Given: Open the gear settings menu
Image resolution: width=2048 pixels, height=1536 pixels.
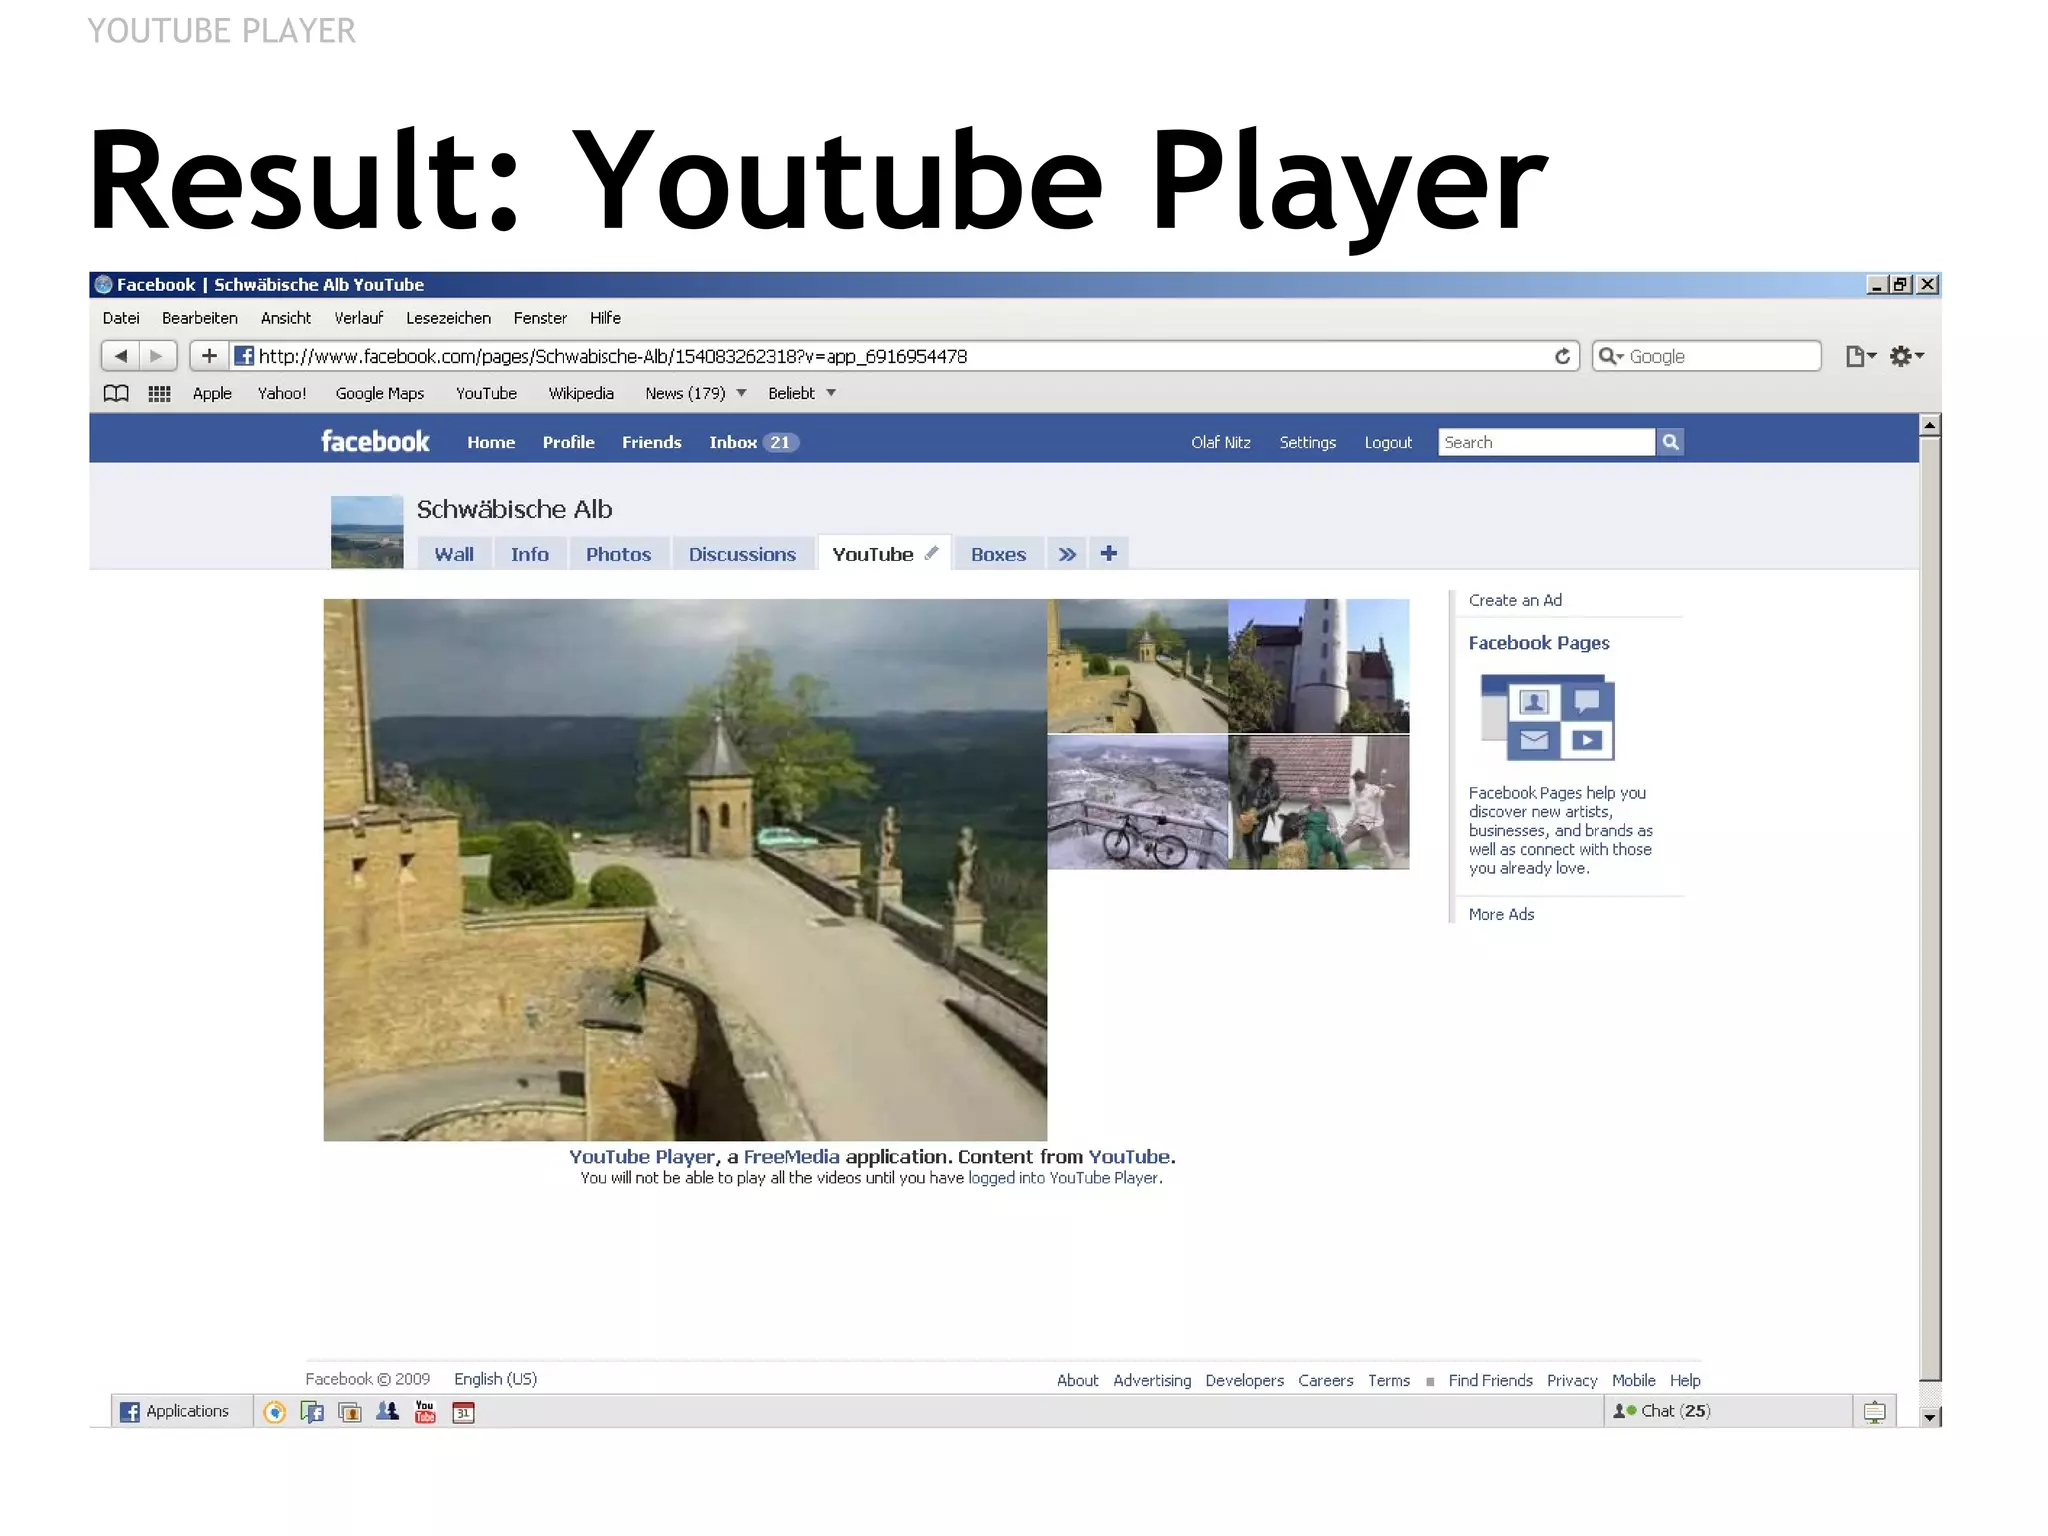Looking at the screenshot, I should (1906, 356).
